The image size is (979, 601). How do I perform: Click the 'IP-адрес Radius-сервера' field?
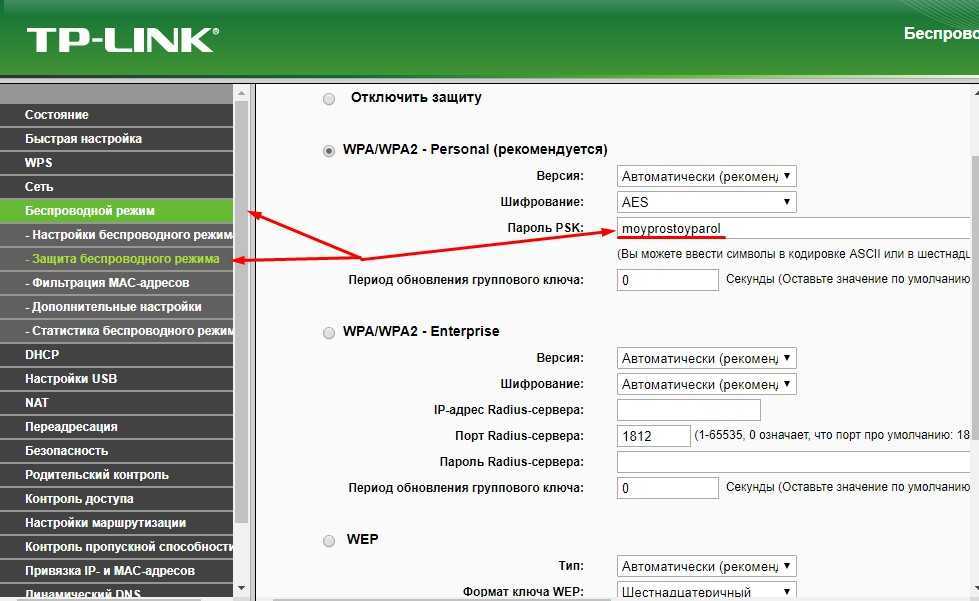coord(688,410)
